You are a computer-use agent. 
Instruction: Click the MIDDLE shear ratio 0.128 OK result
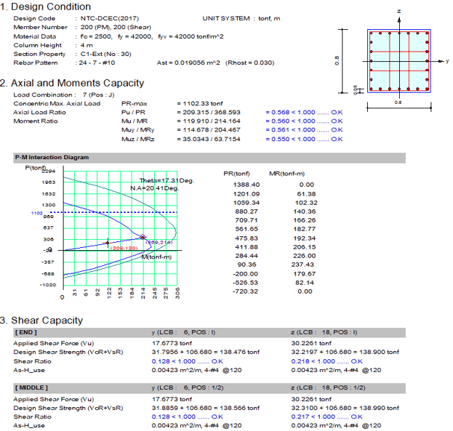click(187, 417)
